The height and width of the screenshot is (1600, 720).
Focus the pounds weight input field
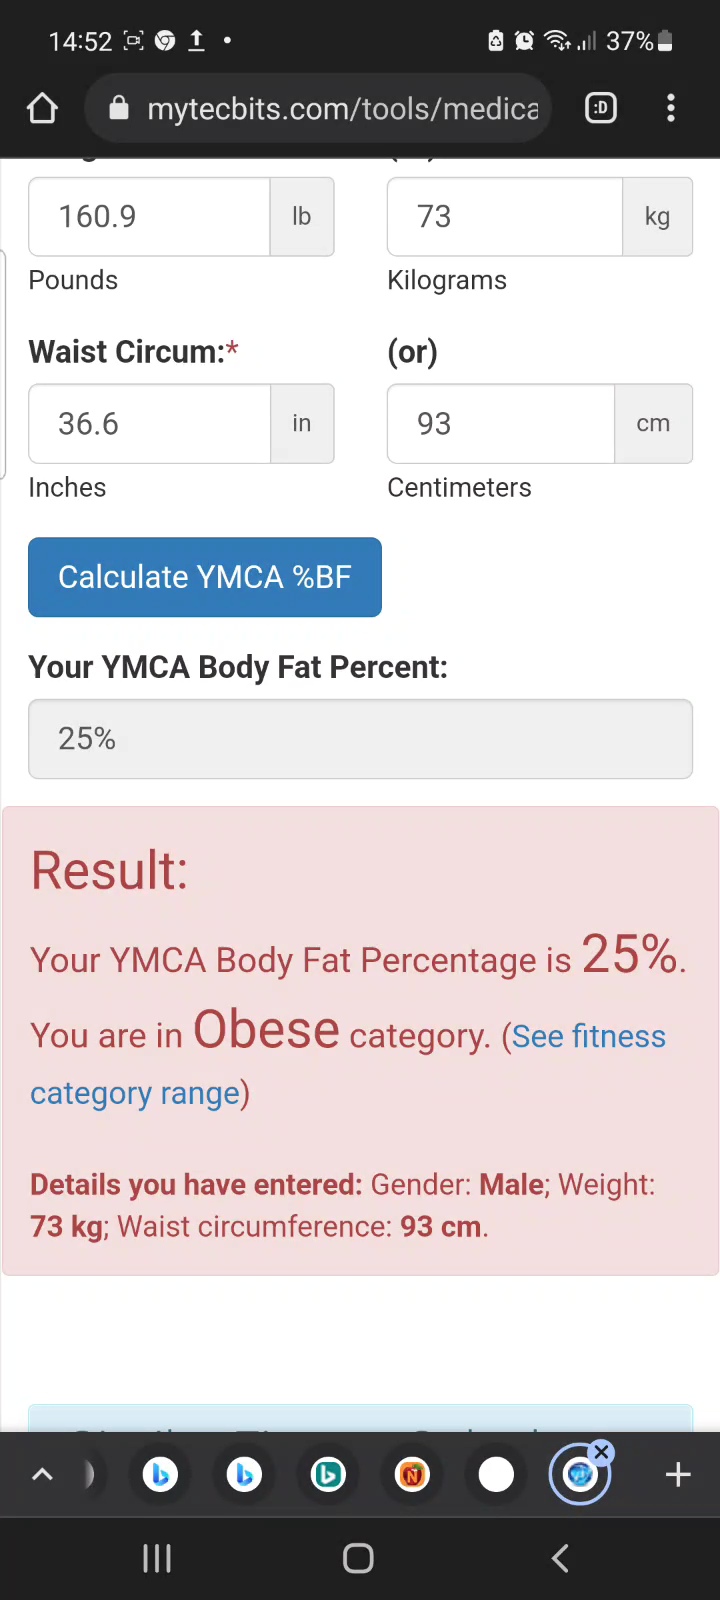150,217
